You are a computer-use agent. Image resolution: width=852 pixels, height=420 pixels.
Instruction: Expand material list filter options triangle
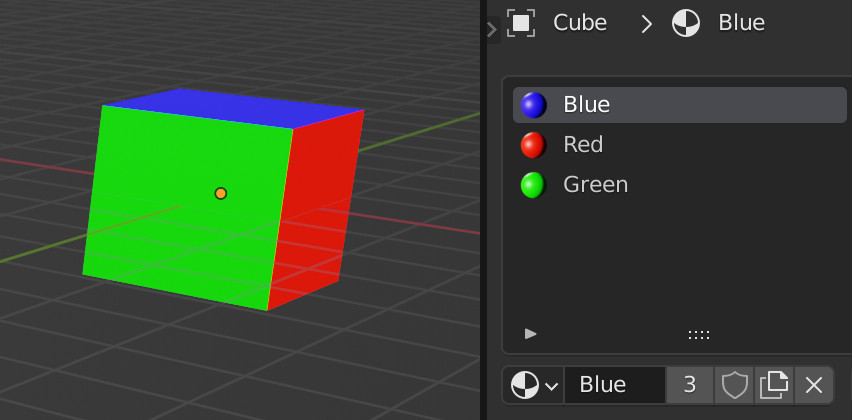pyautogui.click(x=530, y=334)
